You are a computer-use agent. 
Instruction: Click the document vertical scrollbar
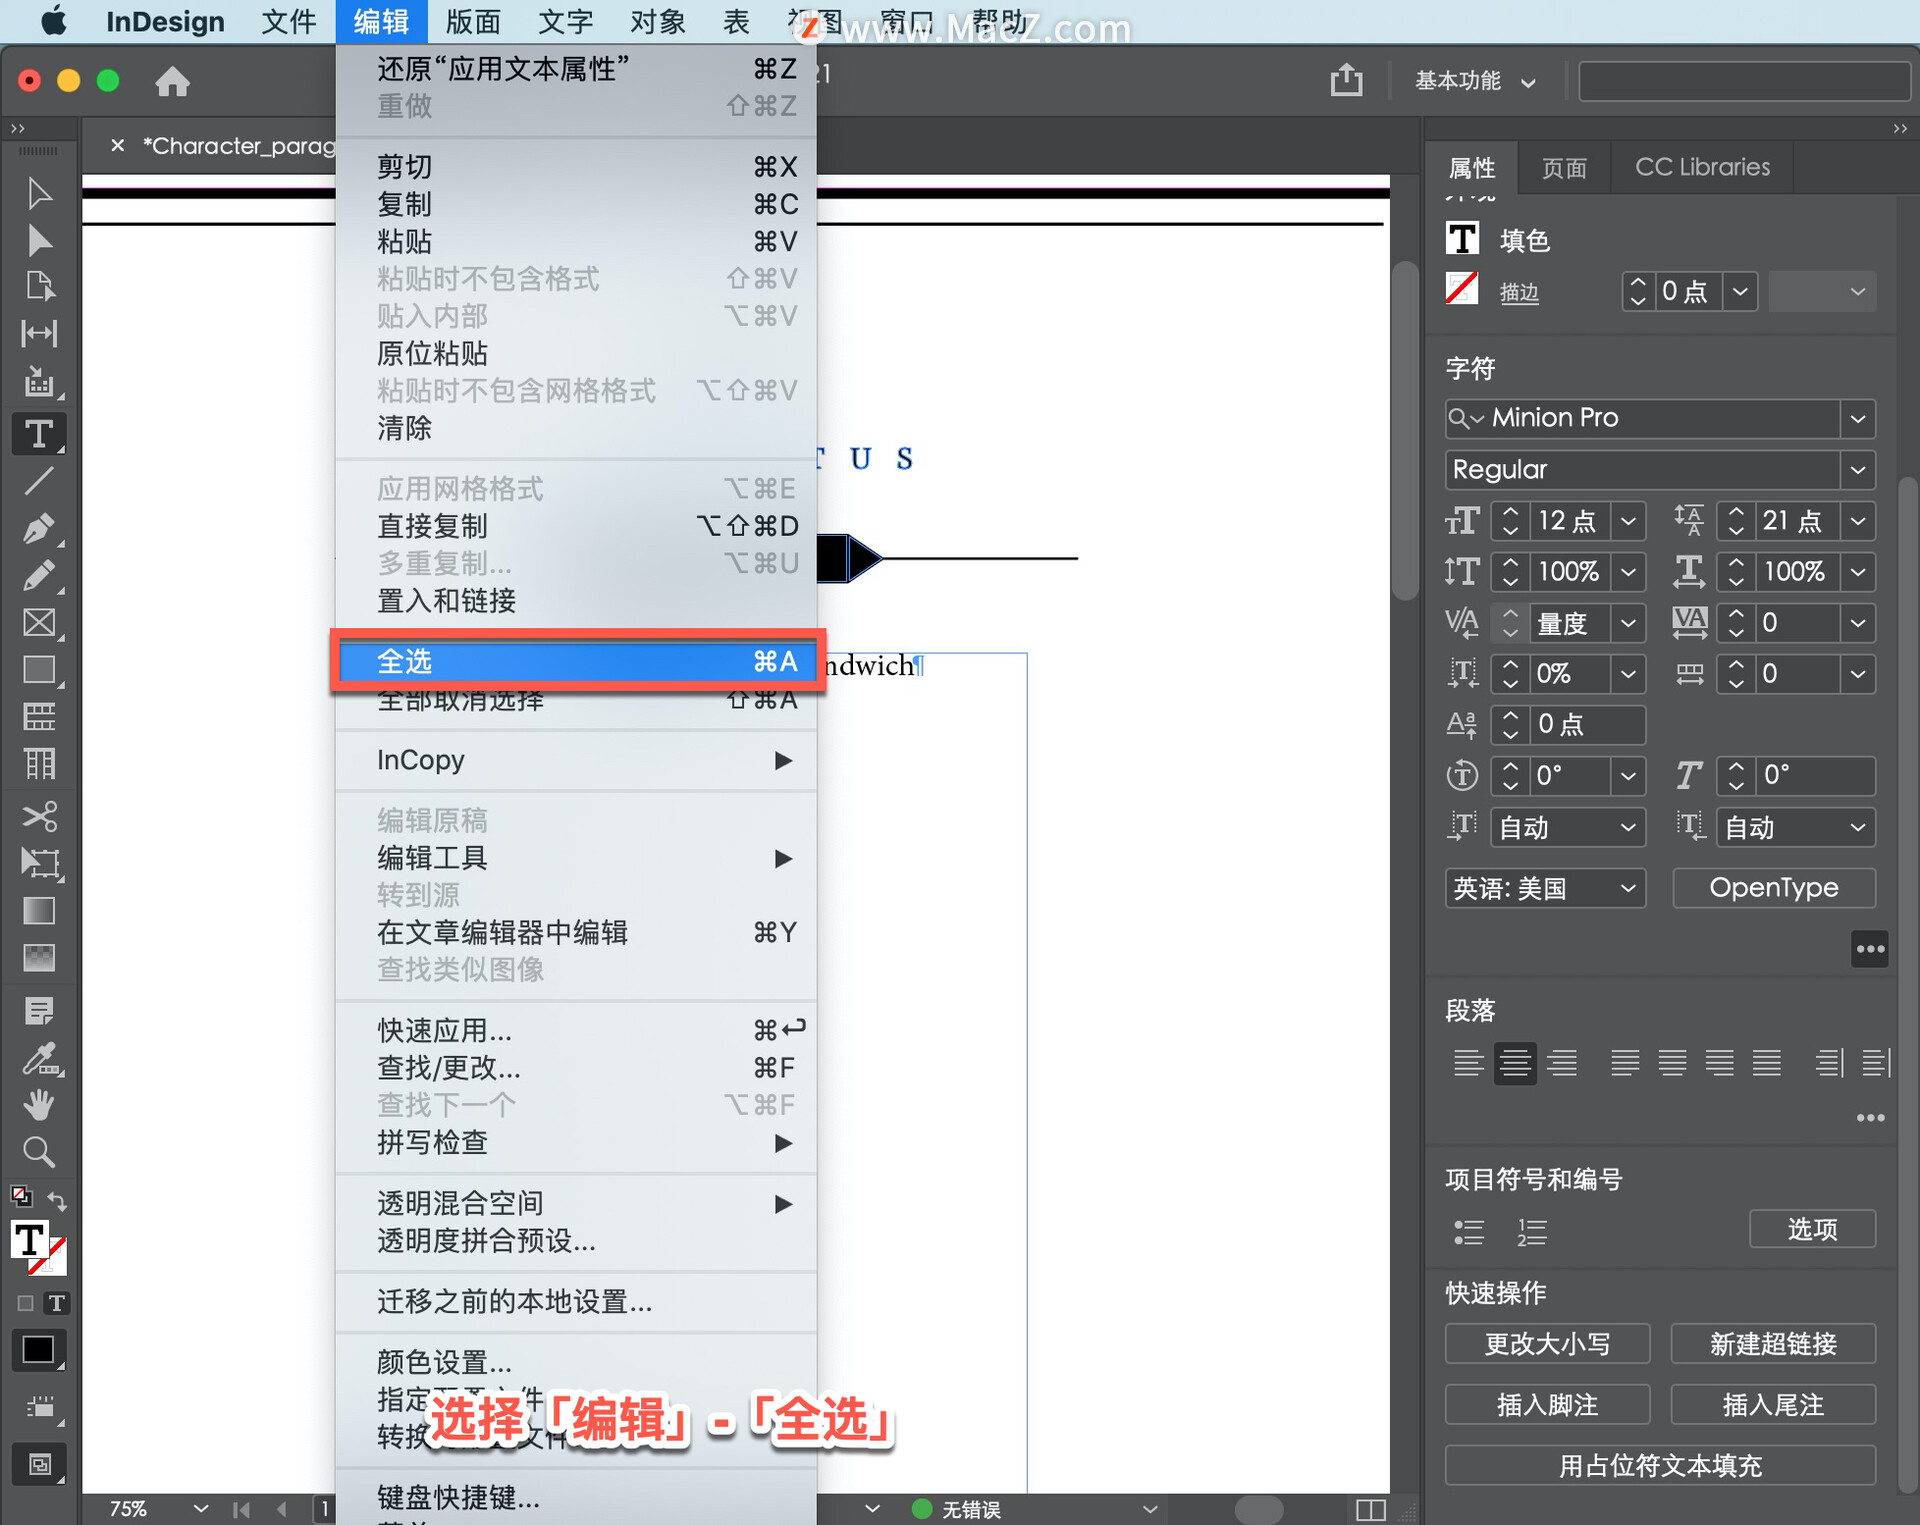[x=1405, y=430]
